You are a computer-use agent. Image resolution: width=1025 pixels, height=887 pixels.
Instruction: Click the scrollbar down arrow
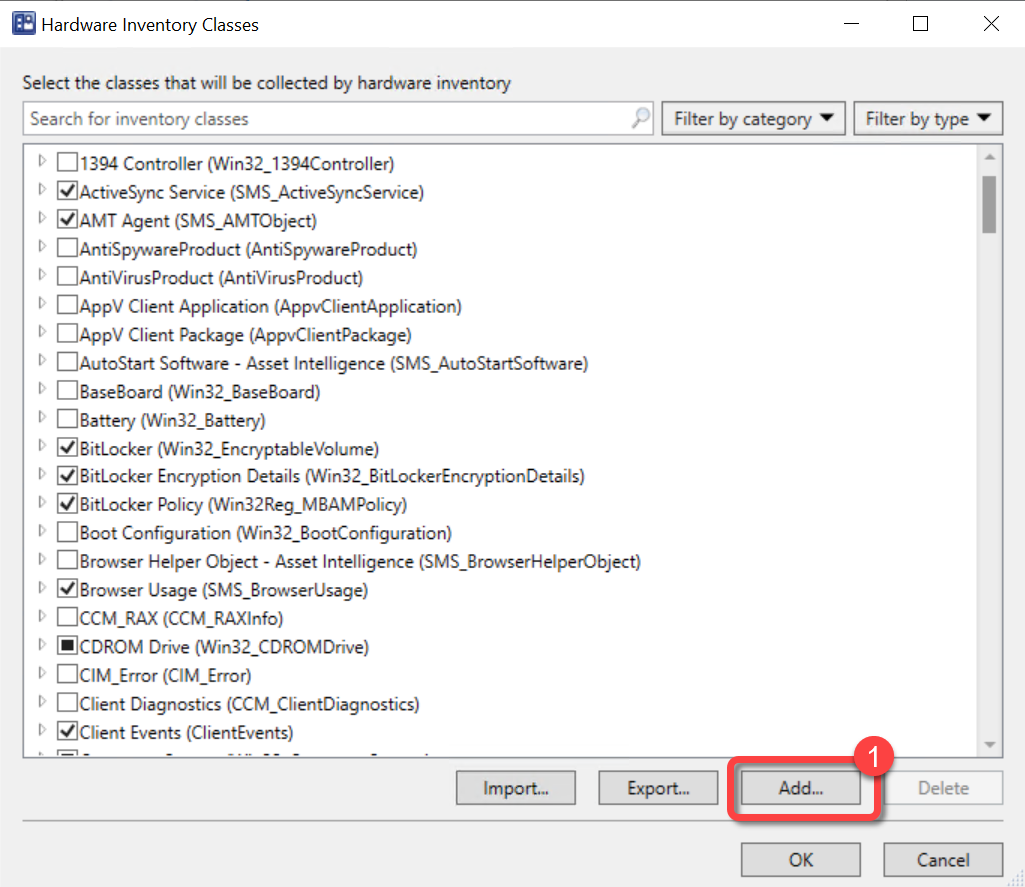pos(989,744)
